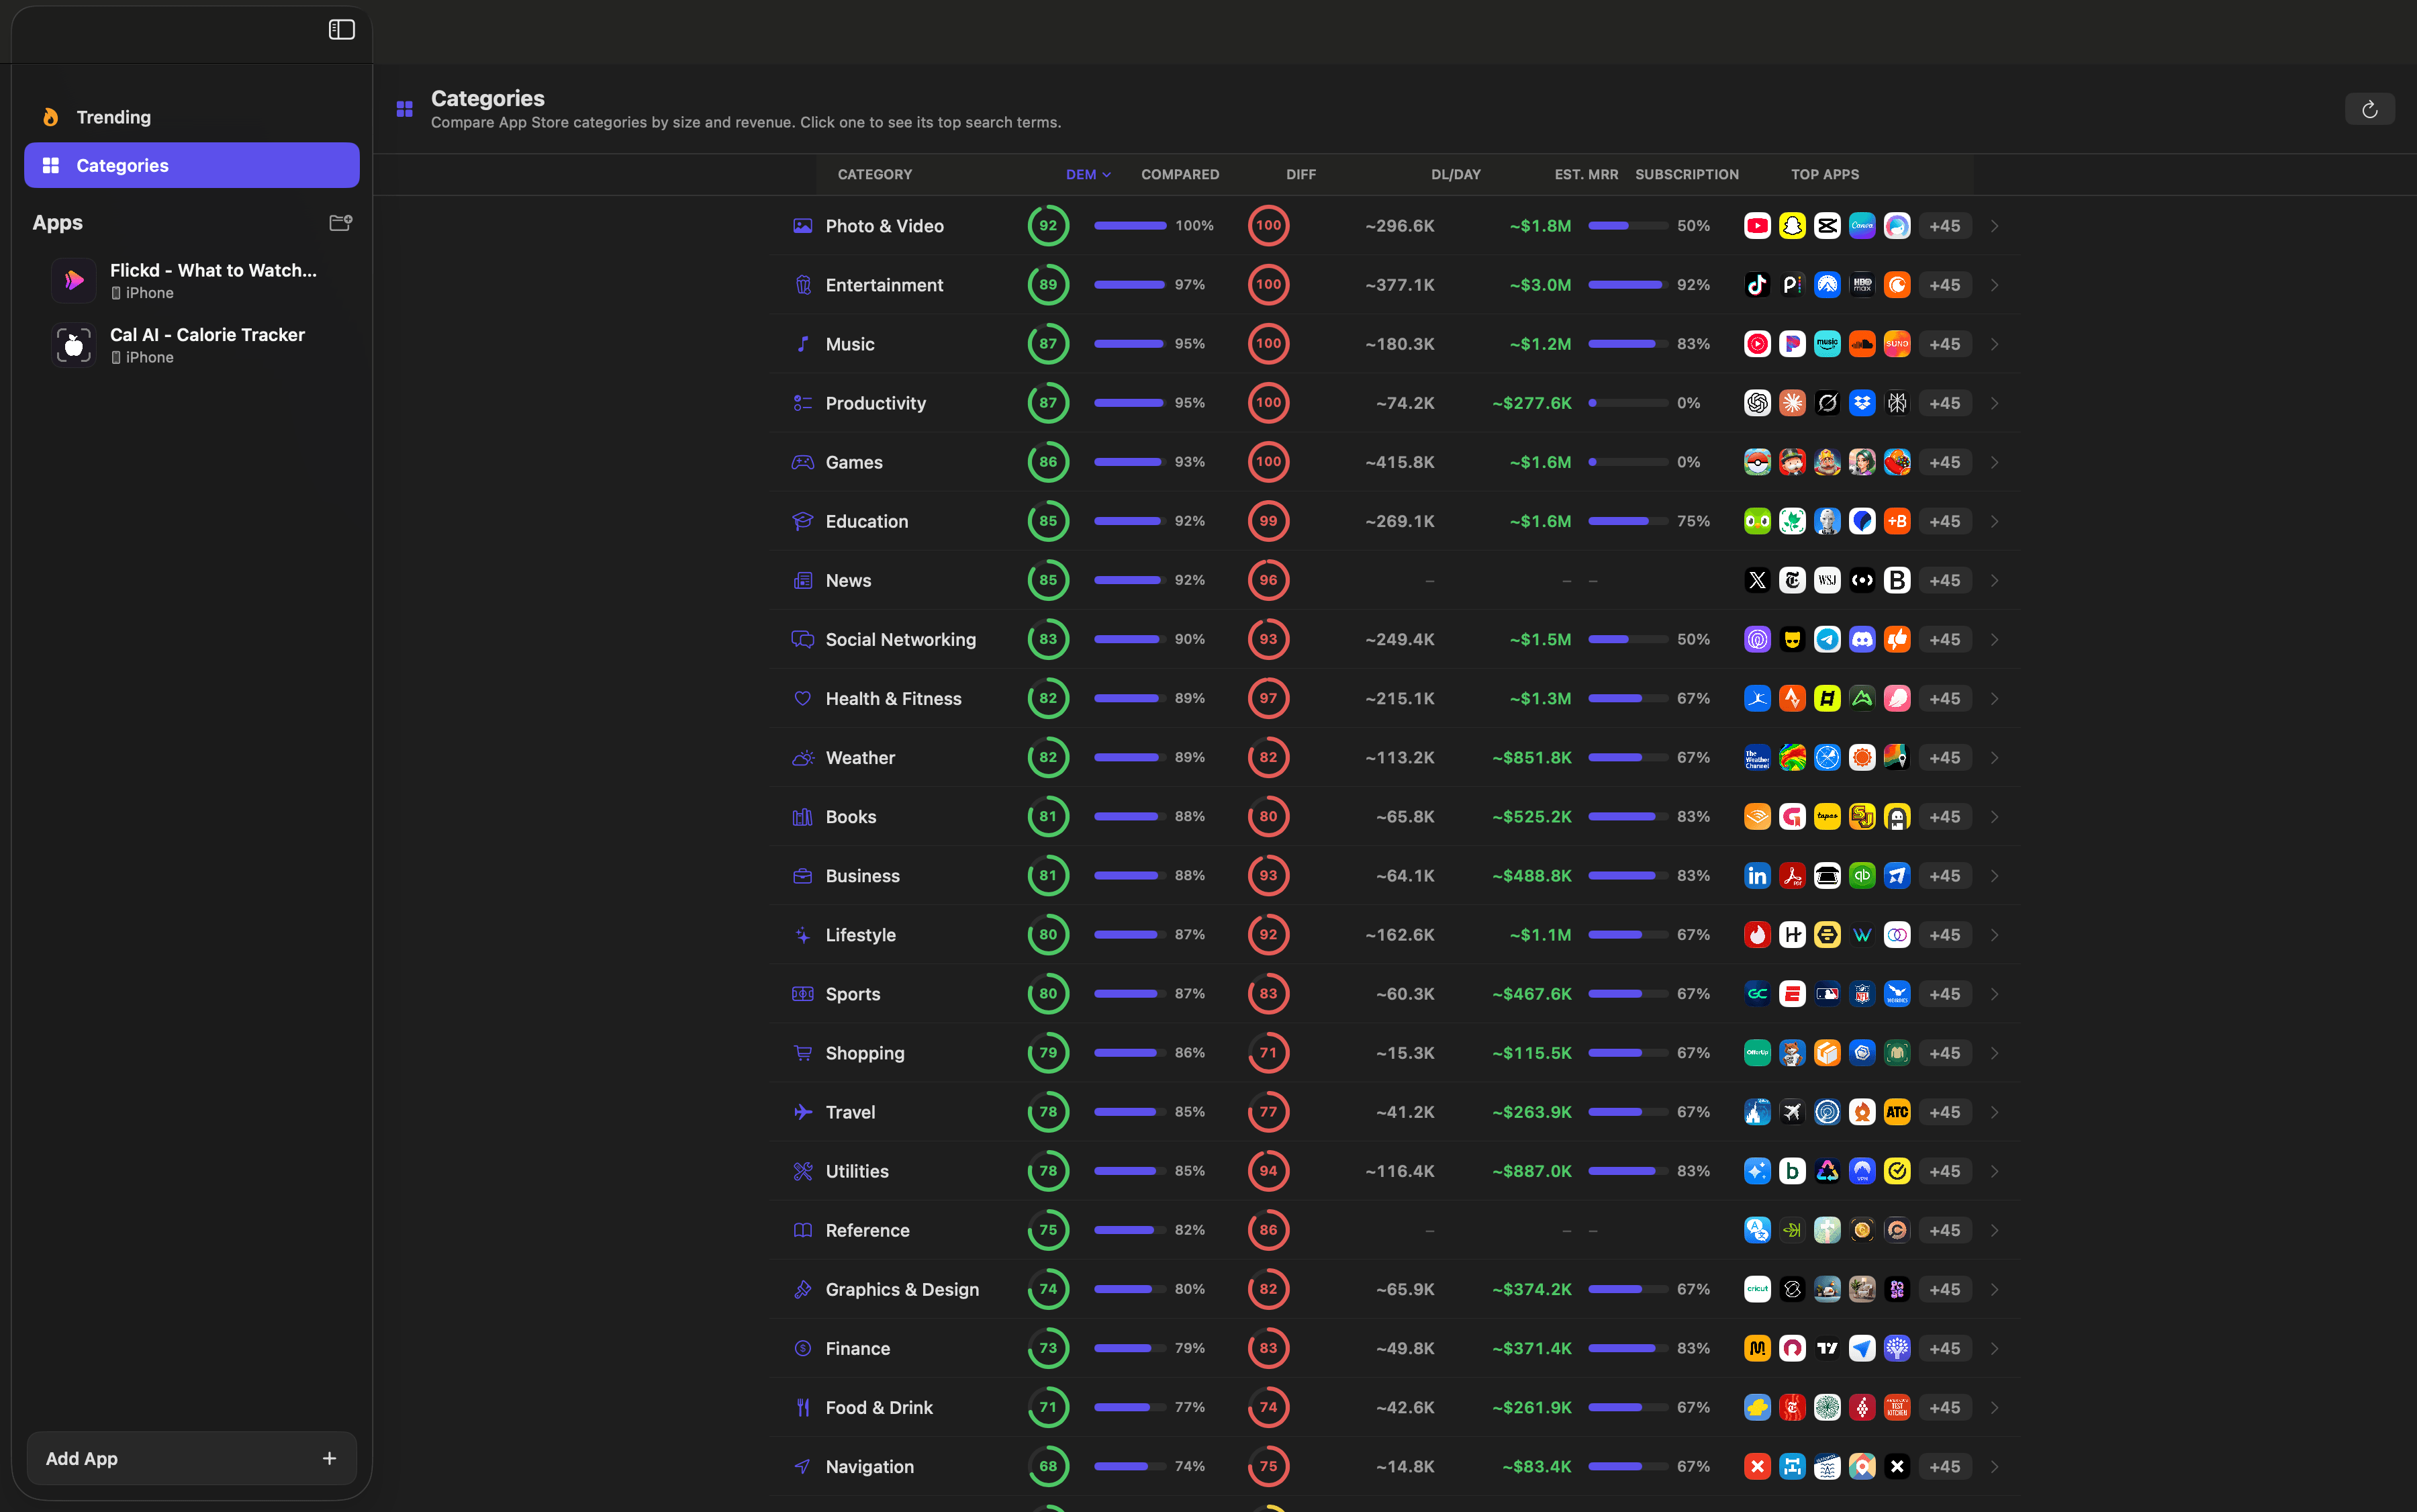
Task: Click the LinkedIn icon in Business row
Action: pos(1757,876)
